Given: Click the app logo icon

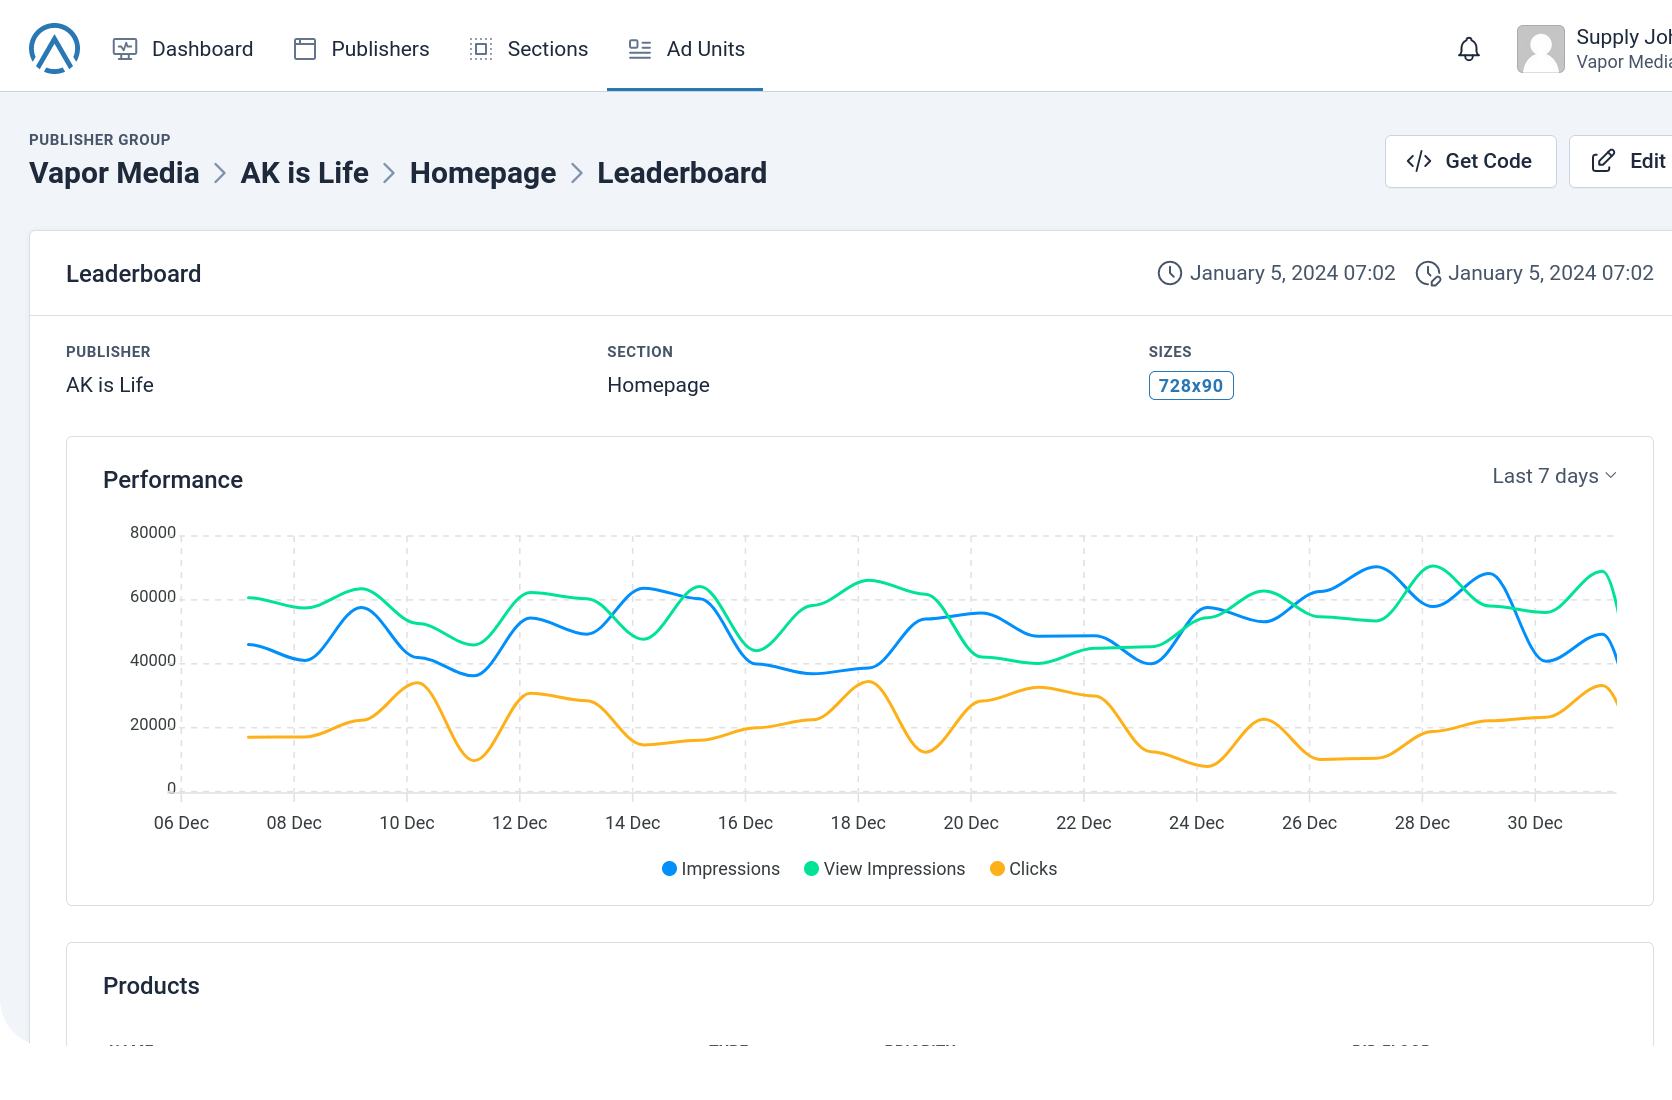Looking at the screenshot, I should pos(54,49).
